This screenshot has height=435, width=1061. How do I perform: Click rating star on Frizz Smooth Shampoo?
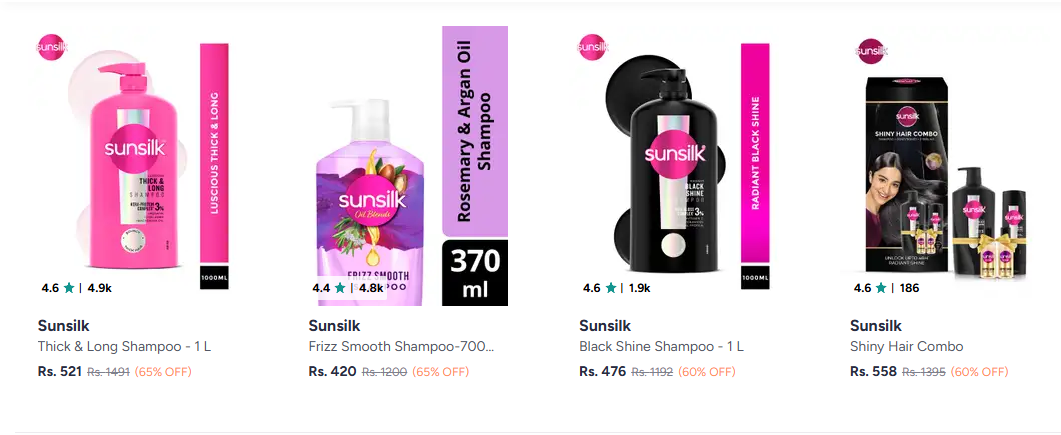[341, 288]
